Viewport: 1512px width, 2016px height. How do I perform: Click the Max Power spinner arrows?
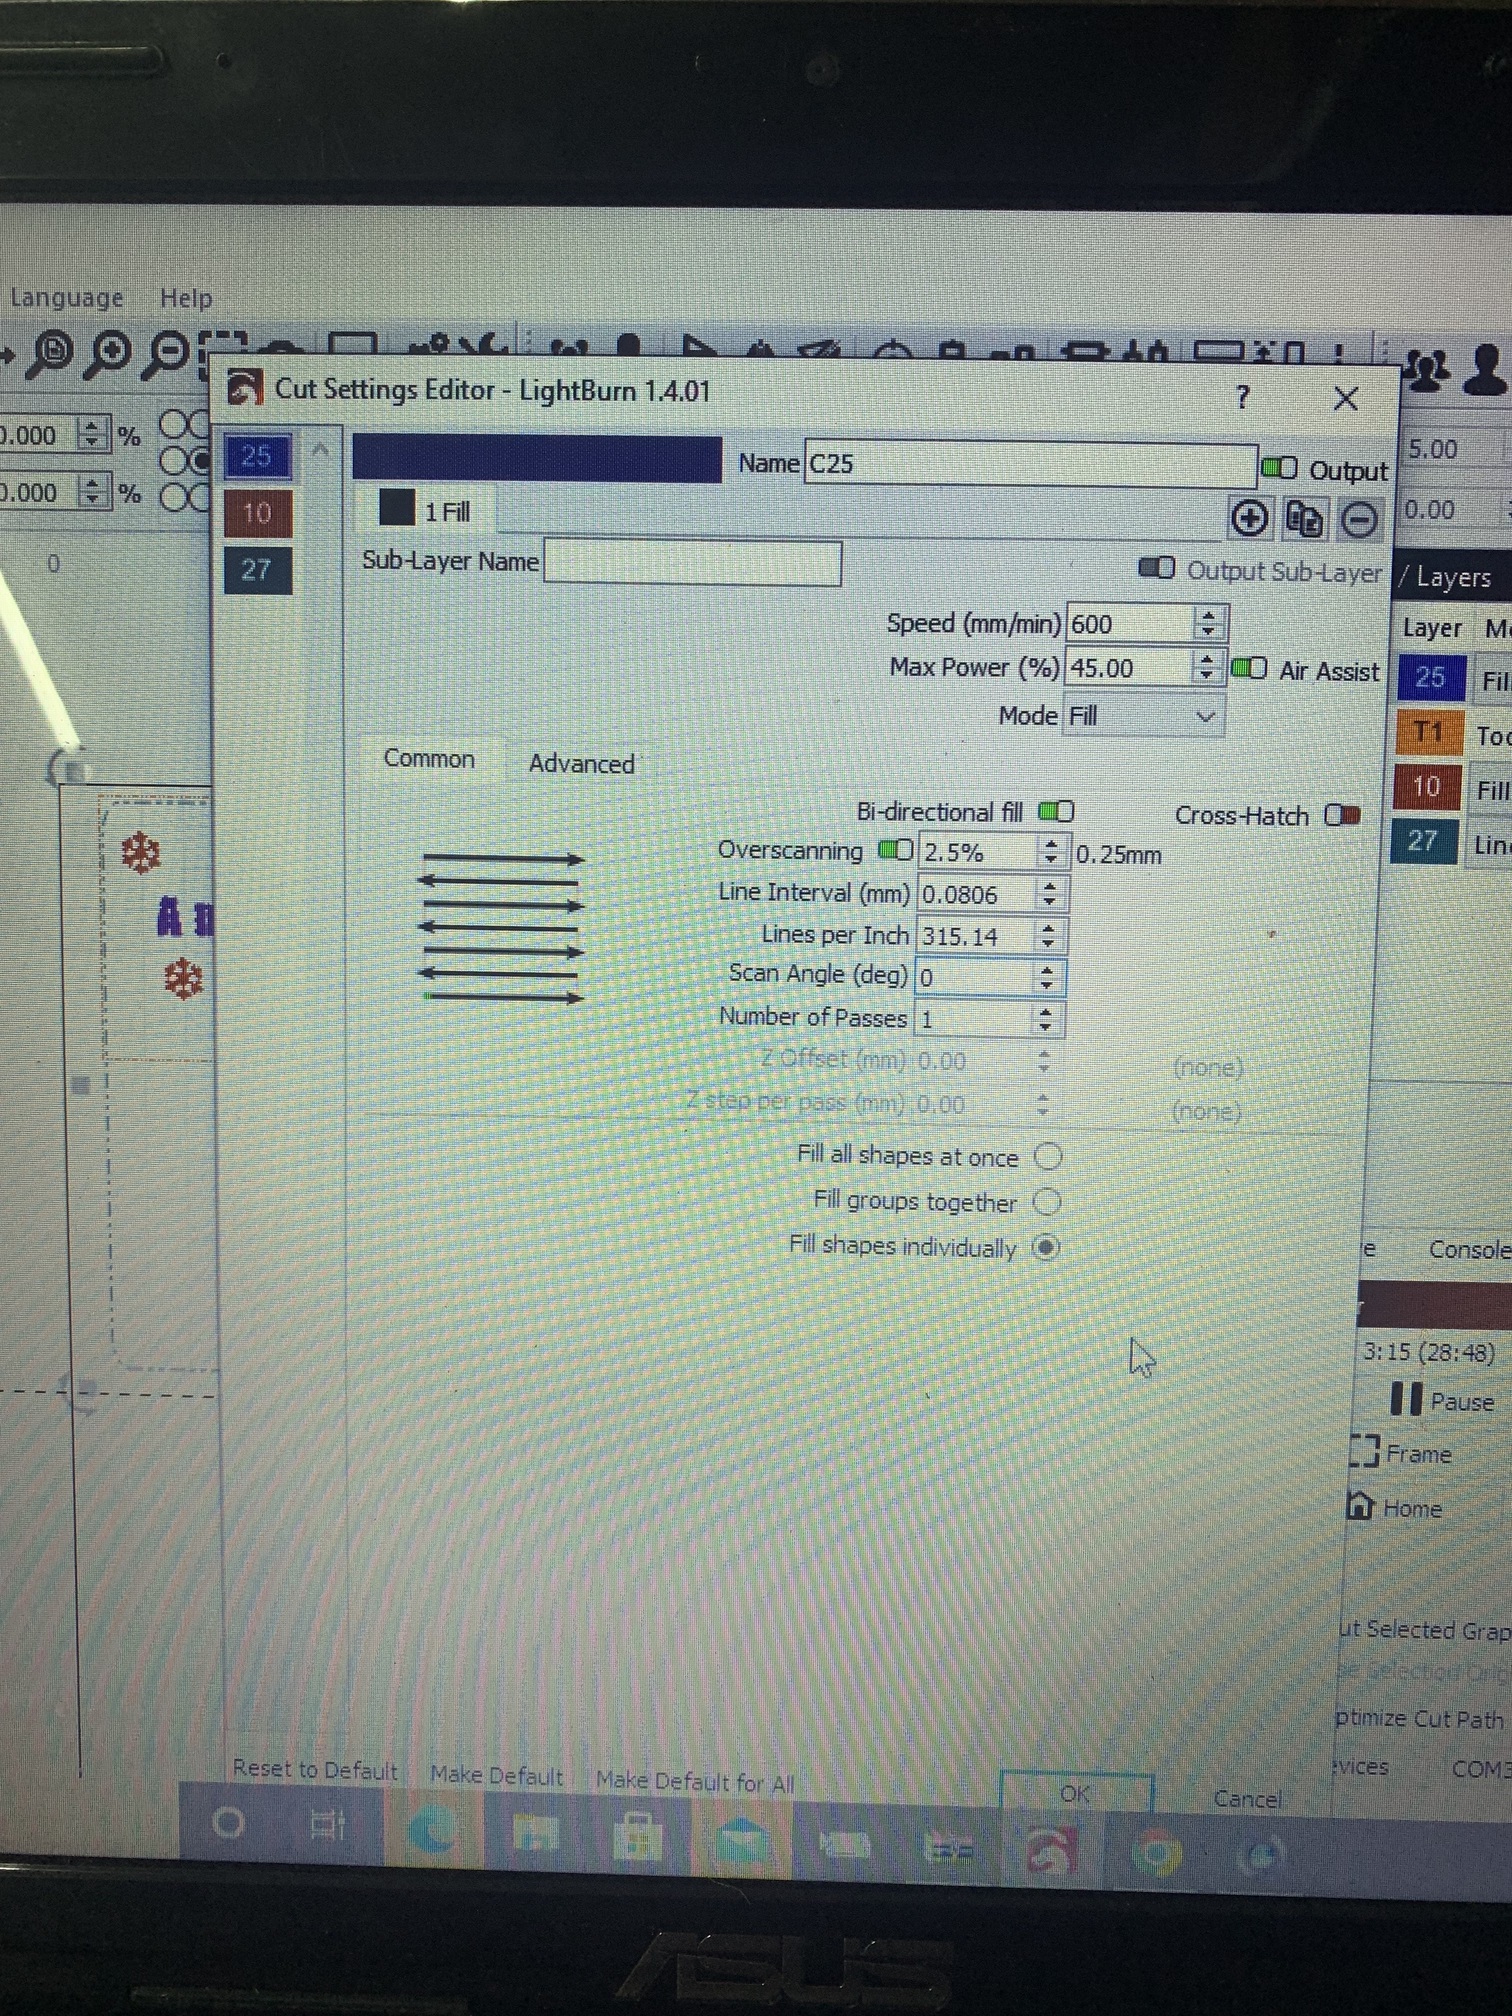(x=1207, y=667)
